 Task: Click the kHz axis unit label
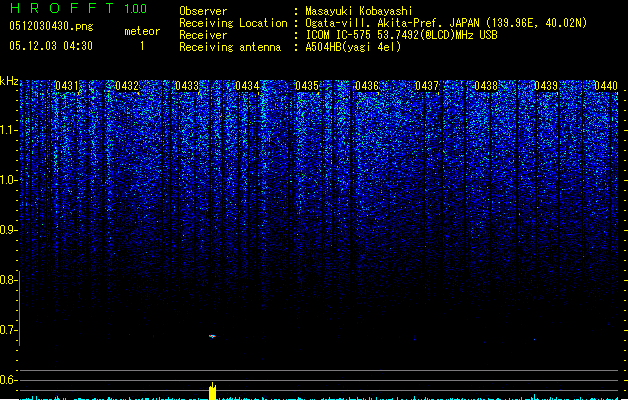click(9, 81)
